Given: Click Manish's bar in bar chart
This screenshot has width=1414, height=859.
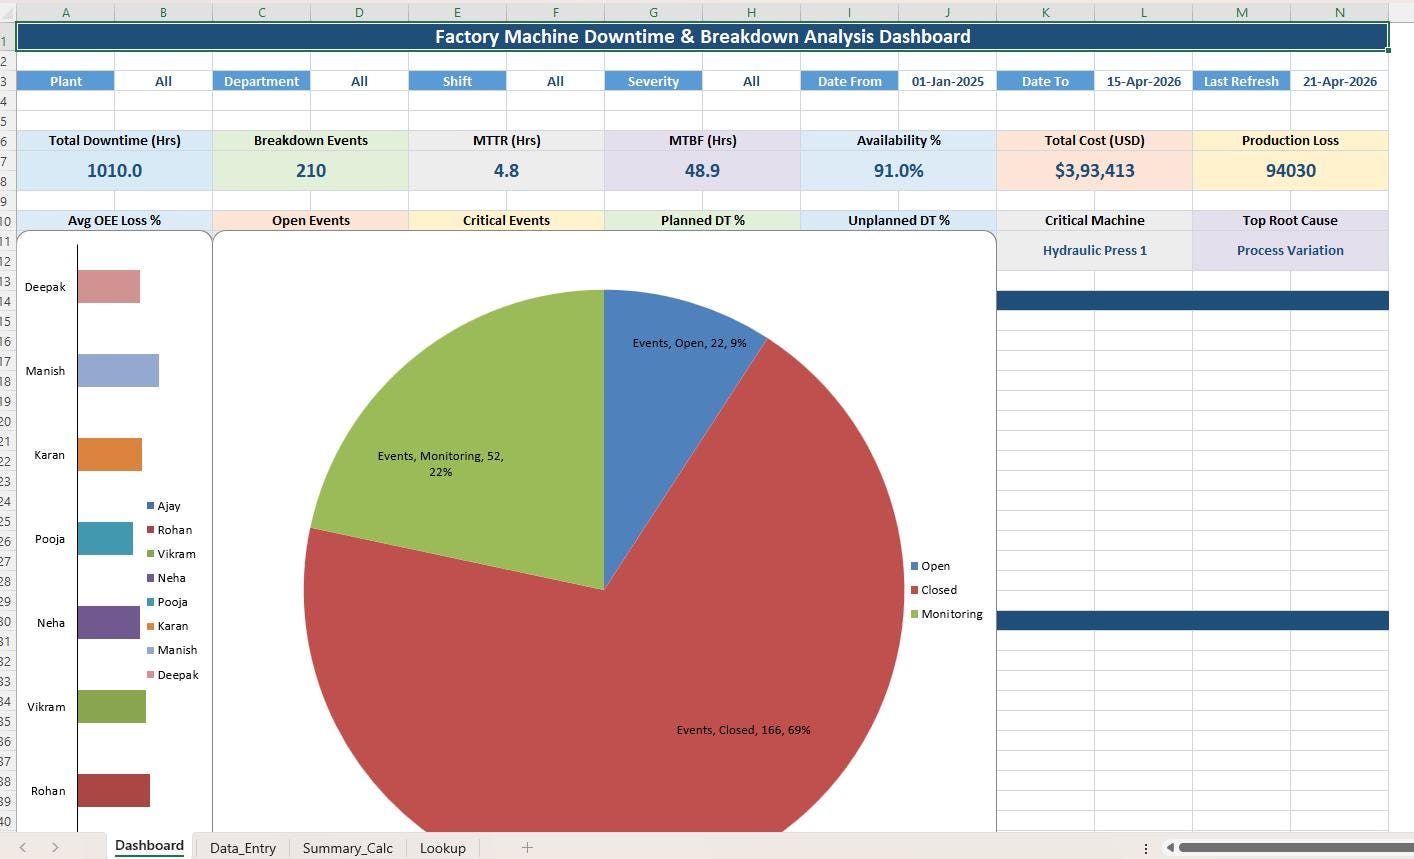Looking at the screenshot, I should 118,370.
